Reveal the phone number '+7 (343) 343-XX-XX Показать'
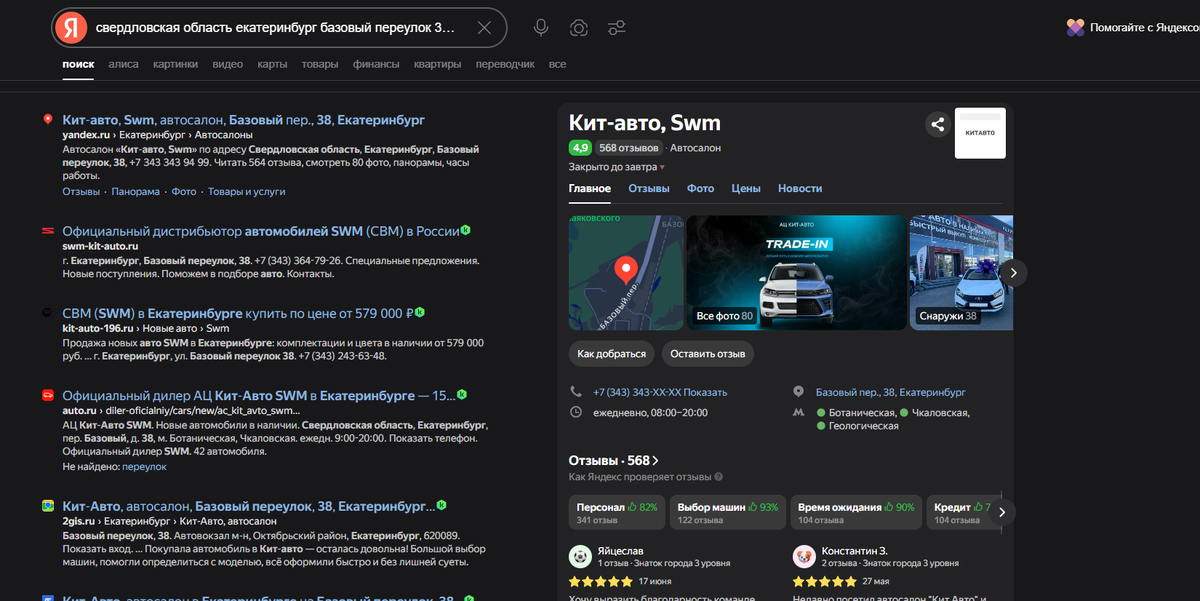This screenshot has height=601, width=1200. (660, 392)
